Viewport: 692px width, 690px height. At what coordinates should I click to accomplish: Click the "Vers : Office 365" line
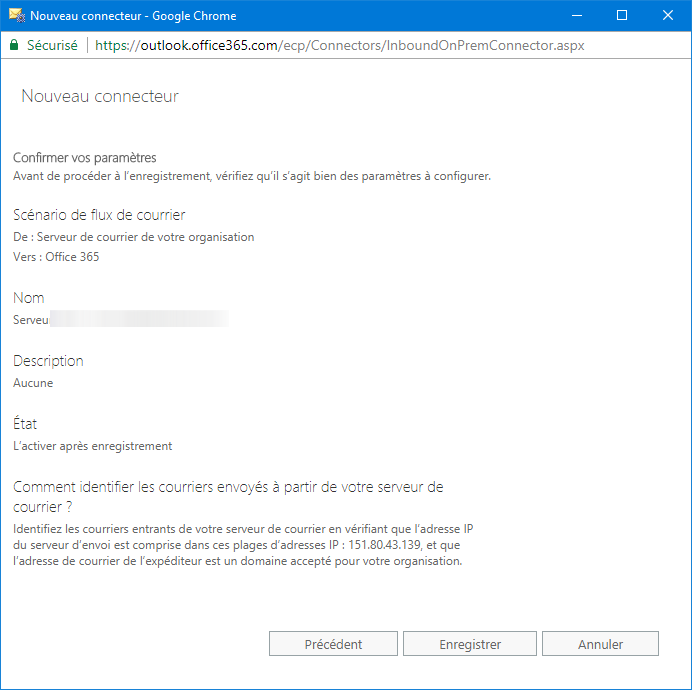coord(56,257)
